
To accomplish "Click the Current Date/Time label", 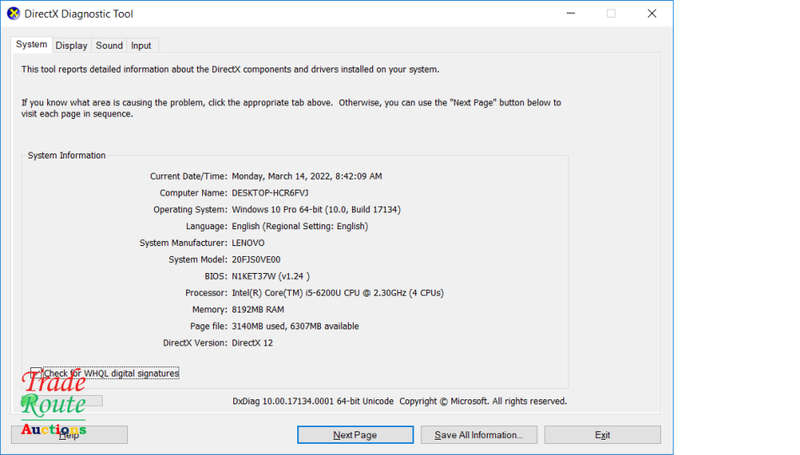I will [188, 176].
